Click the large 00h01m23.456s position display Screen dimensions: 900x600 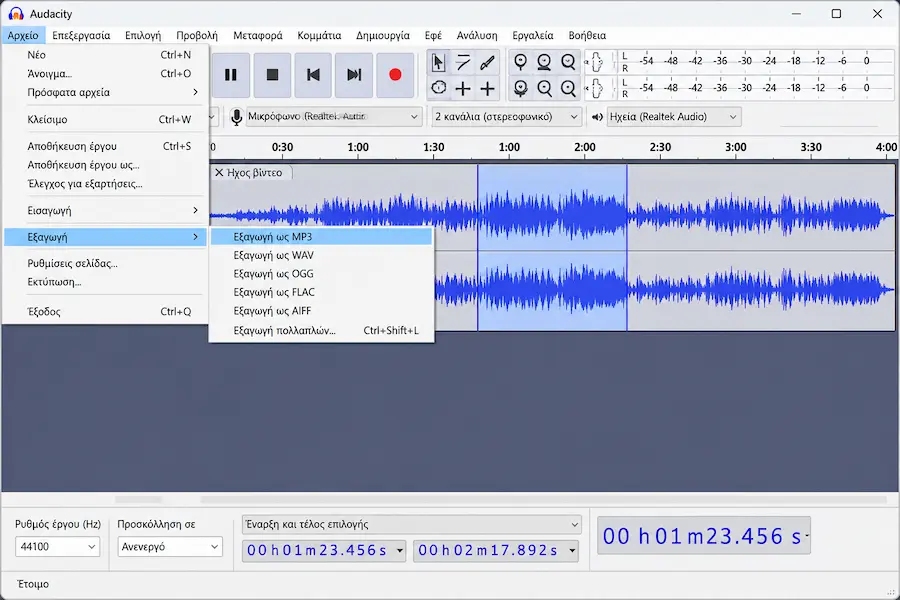pyautogui.click(x=704, y=536)
